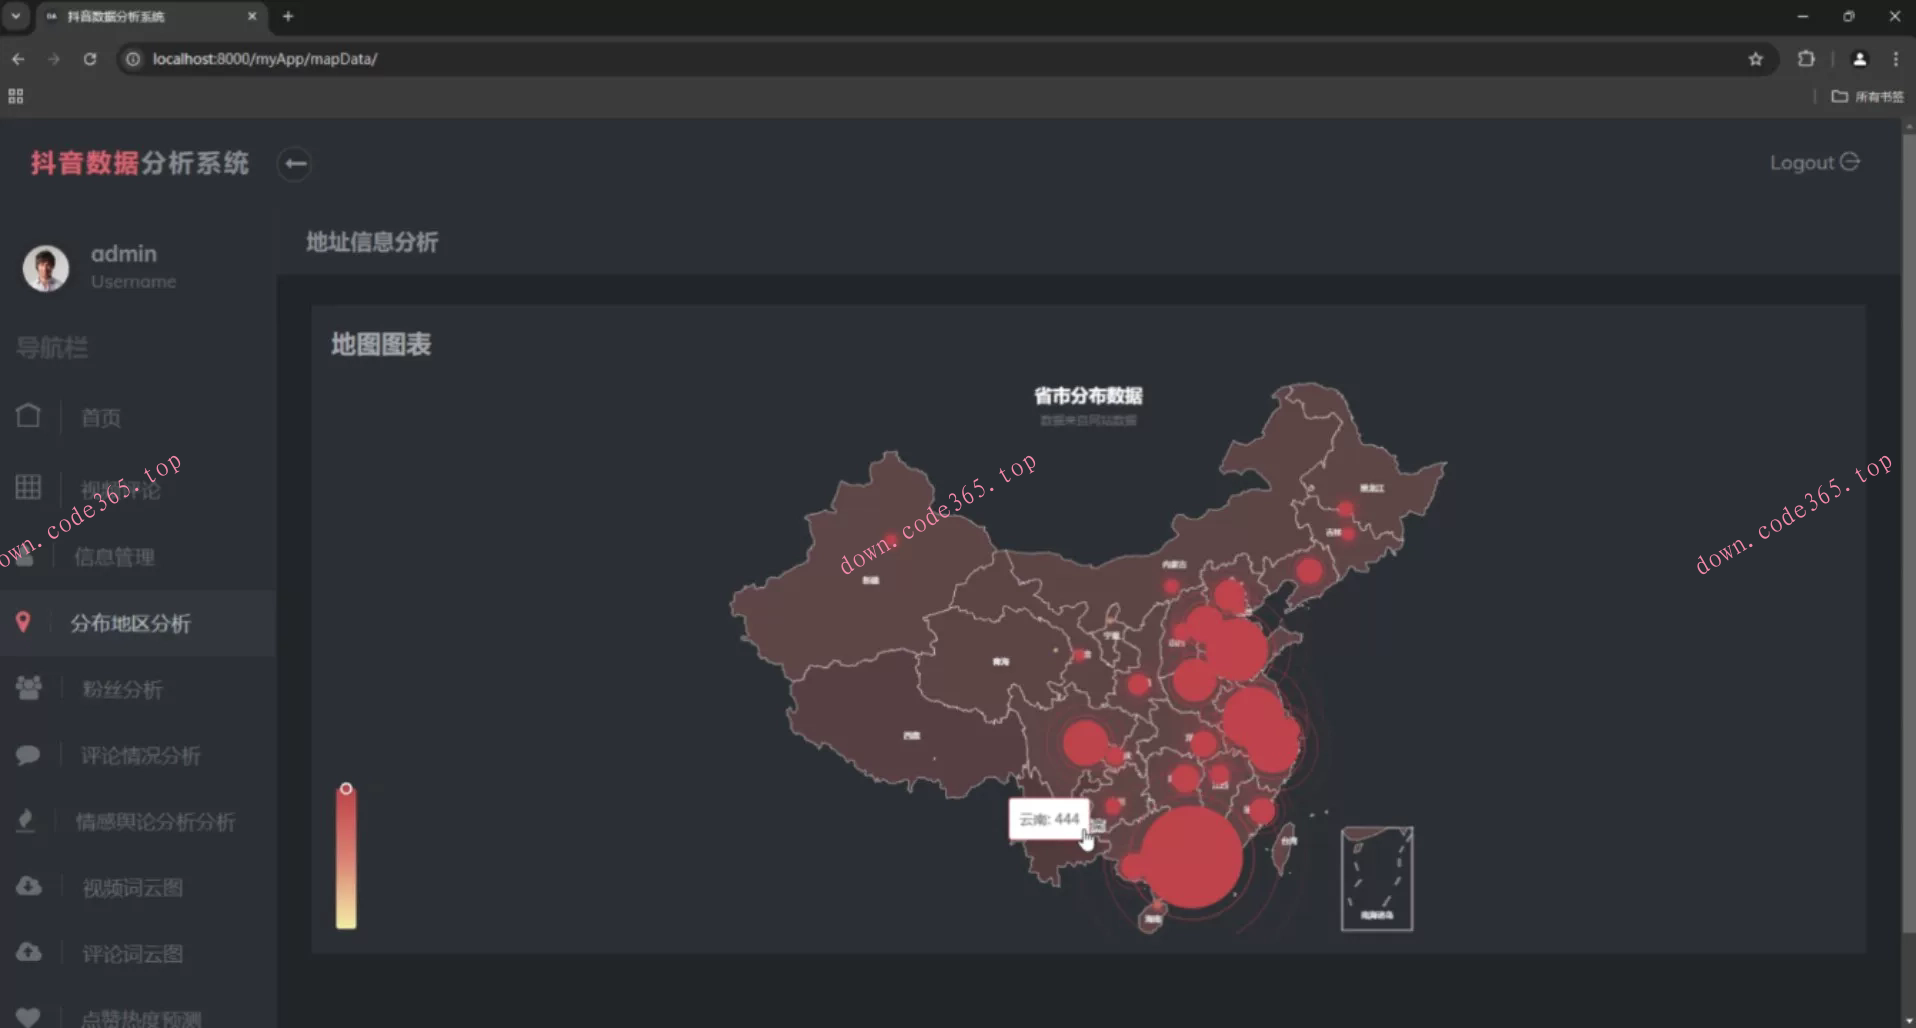Toggle the bookmark star in the address bar
This screenshot has height=1028, width=1916.
(x=1757, y=59)
